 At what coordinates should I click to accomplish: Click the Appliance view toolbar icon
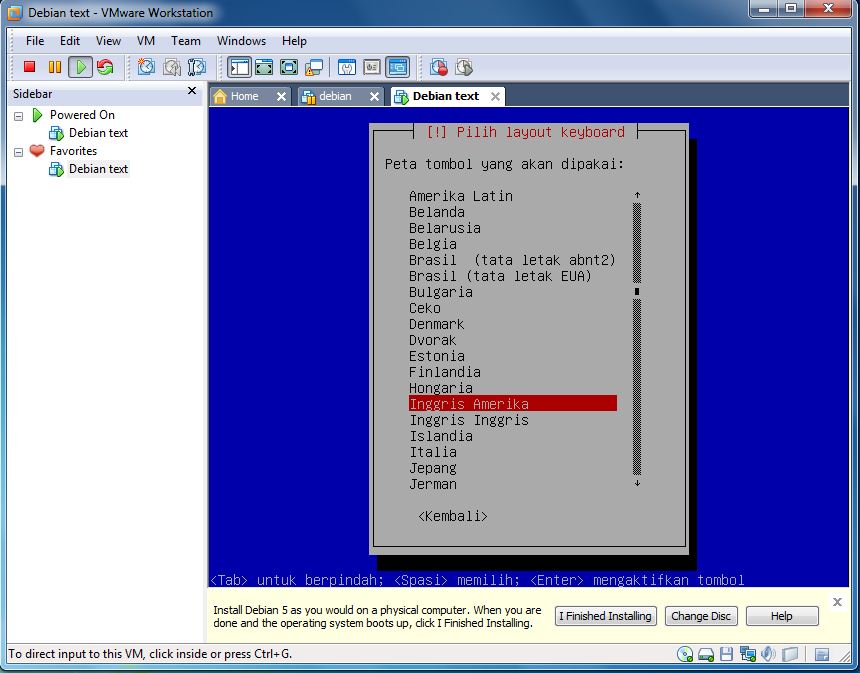(372, 67)
